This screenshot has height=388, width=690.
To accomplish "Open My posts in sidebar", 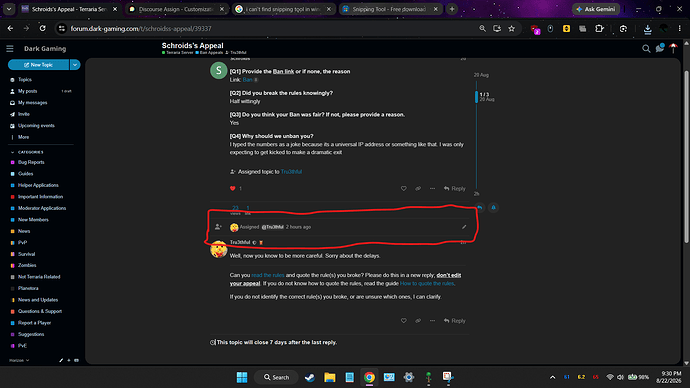I will (x=28, y=91).
